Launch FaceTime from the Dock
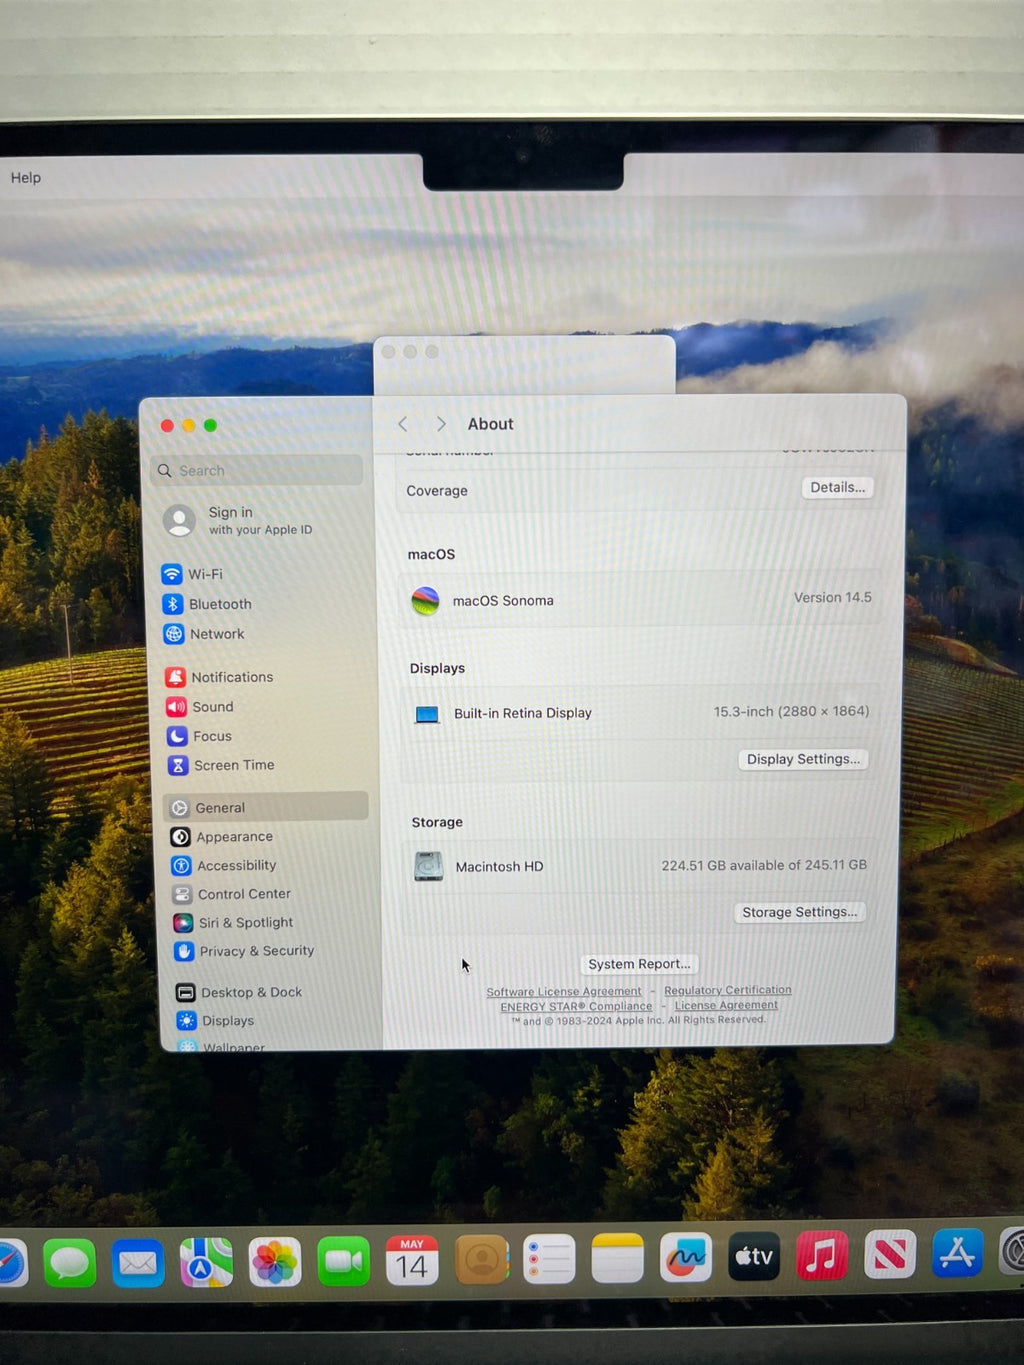This screenshot has height=1365, width=1024. 343,1262
